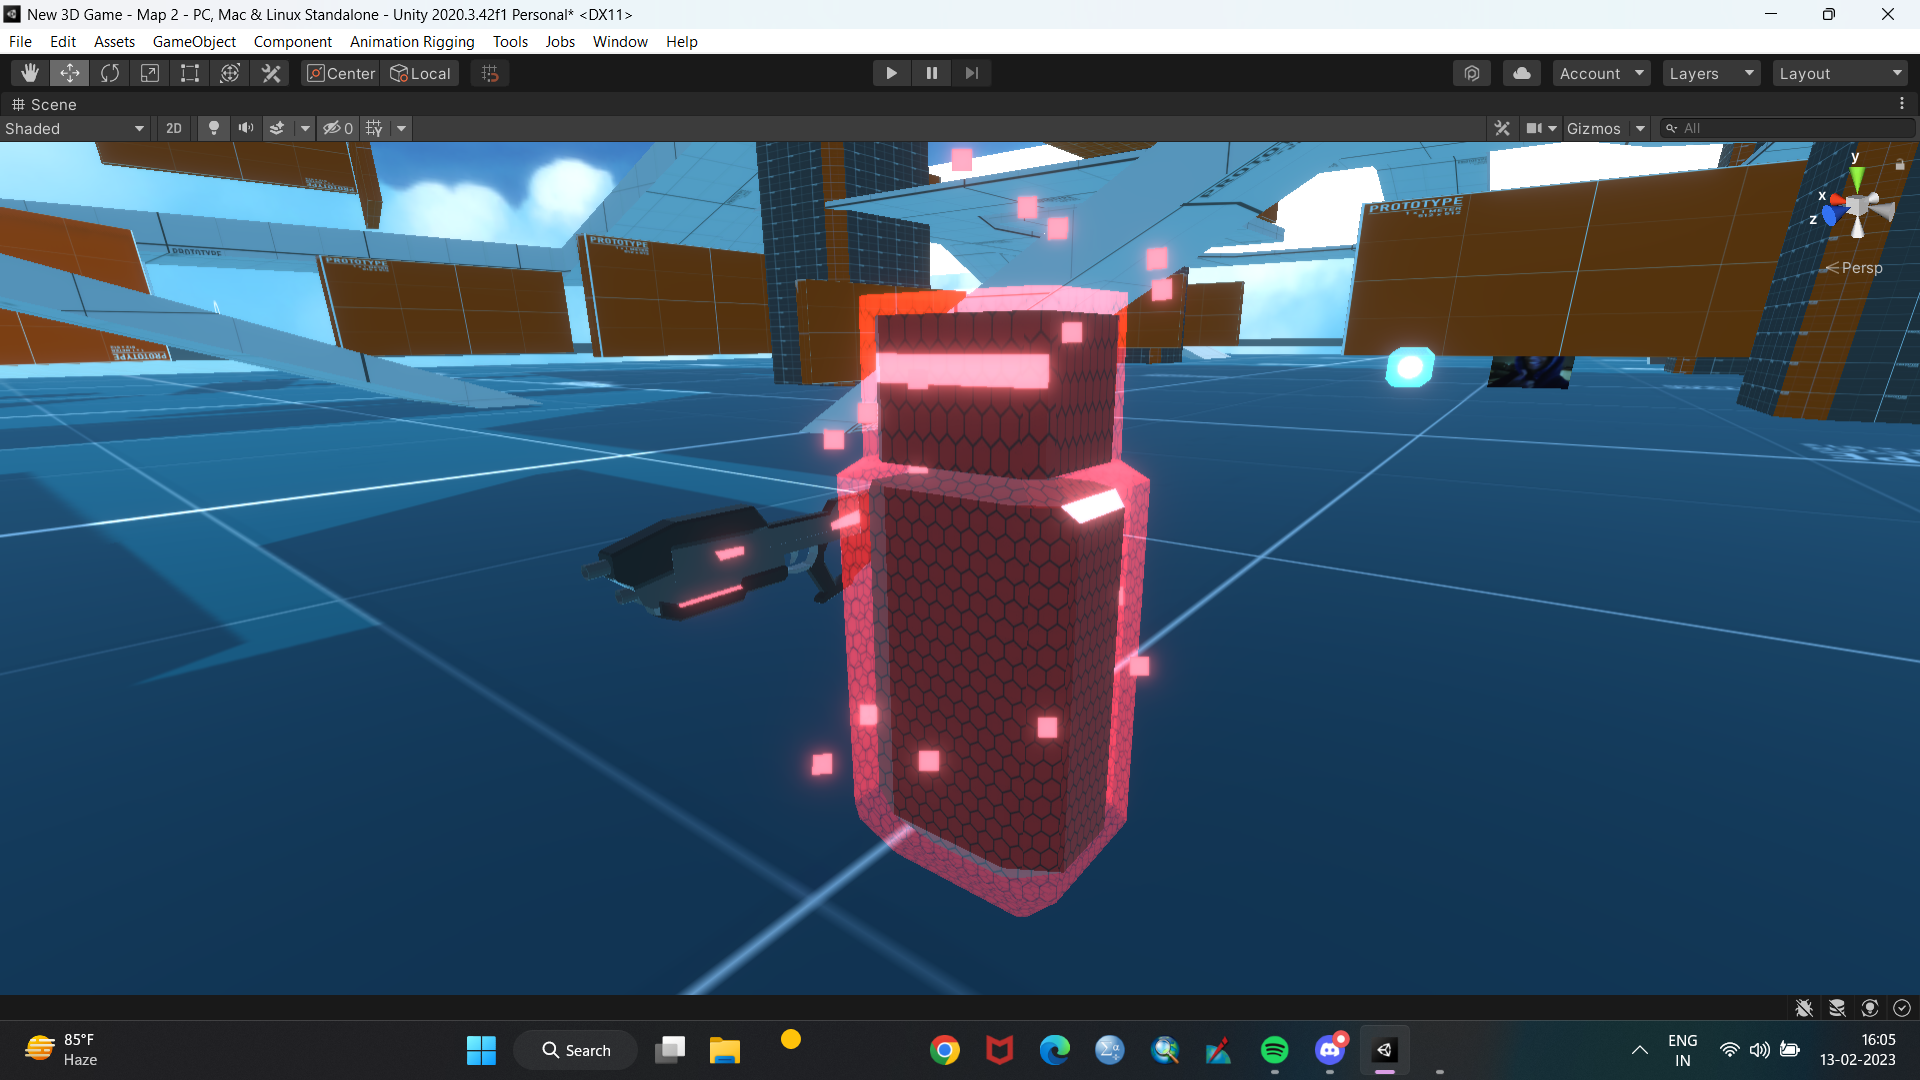Open custom editor tools
Image resolution: width=1920 pixels, height=1080 pixels.
(x=271, y=73)
